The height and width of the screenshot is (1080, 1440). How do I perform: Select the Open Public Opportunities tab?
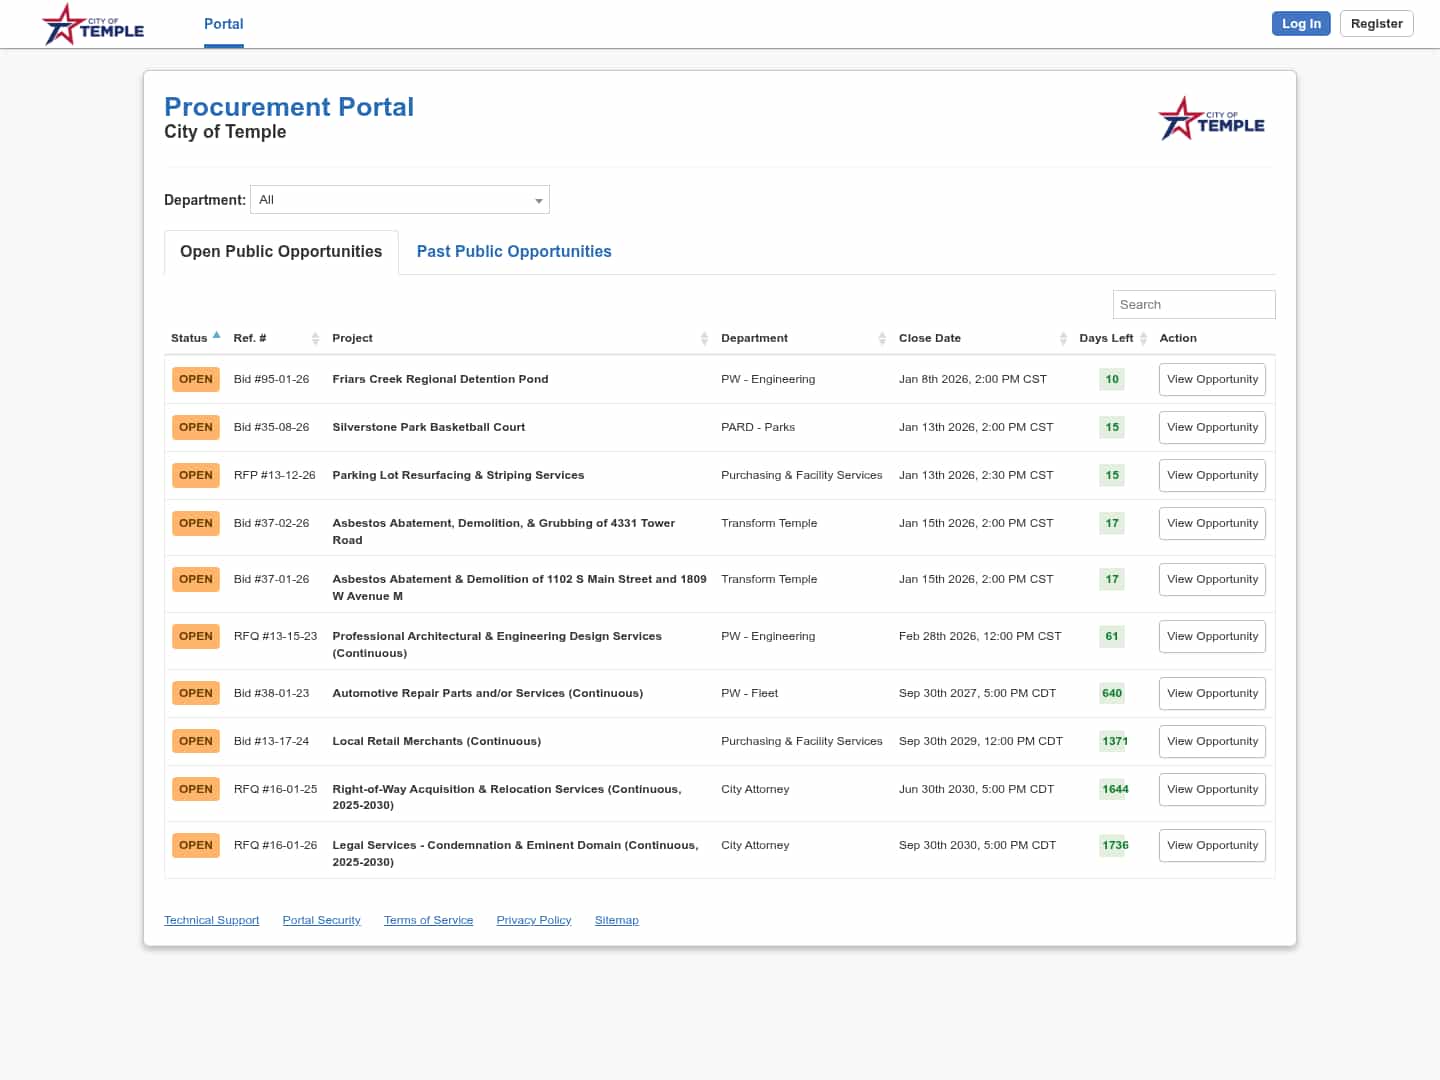click(x=281, y=252)
